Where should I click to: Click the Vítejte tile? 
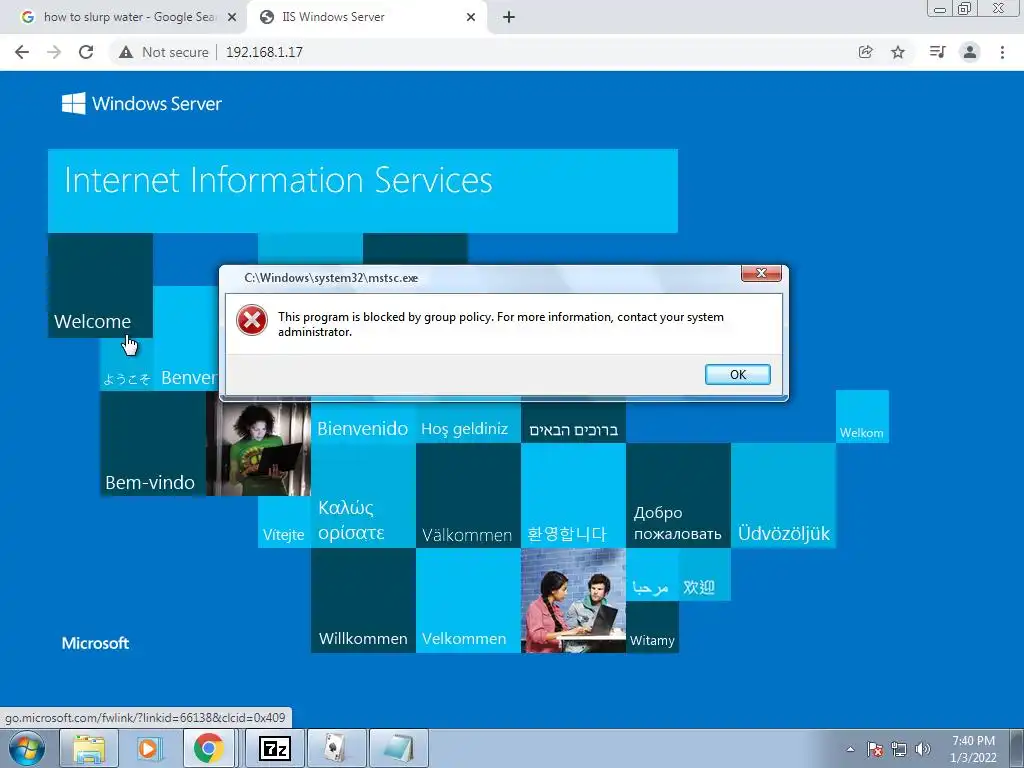point(284,522)
